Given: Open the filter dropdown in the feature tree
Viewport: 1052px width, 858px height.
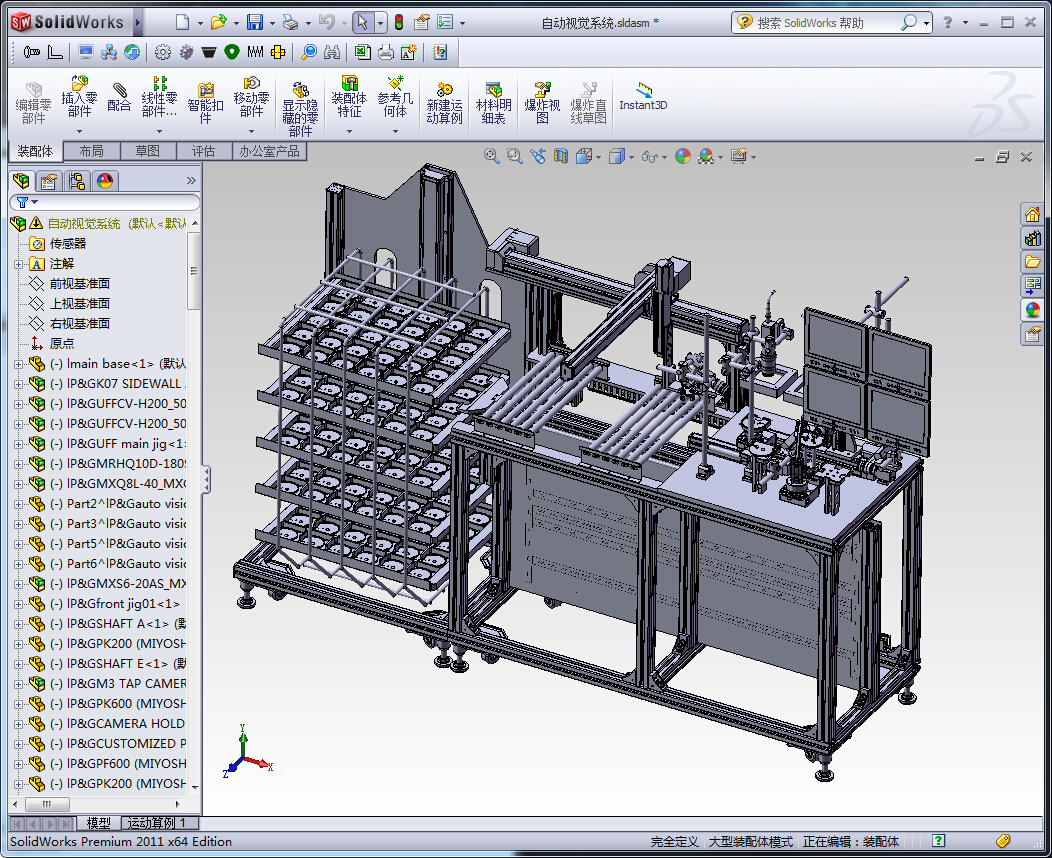Looking at the screenshot, I should point(35,202).
